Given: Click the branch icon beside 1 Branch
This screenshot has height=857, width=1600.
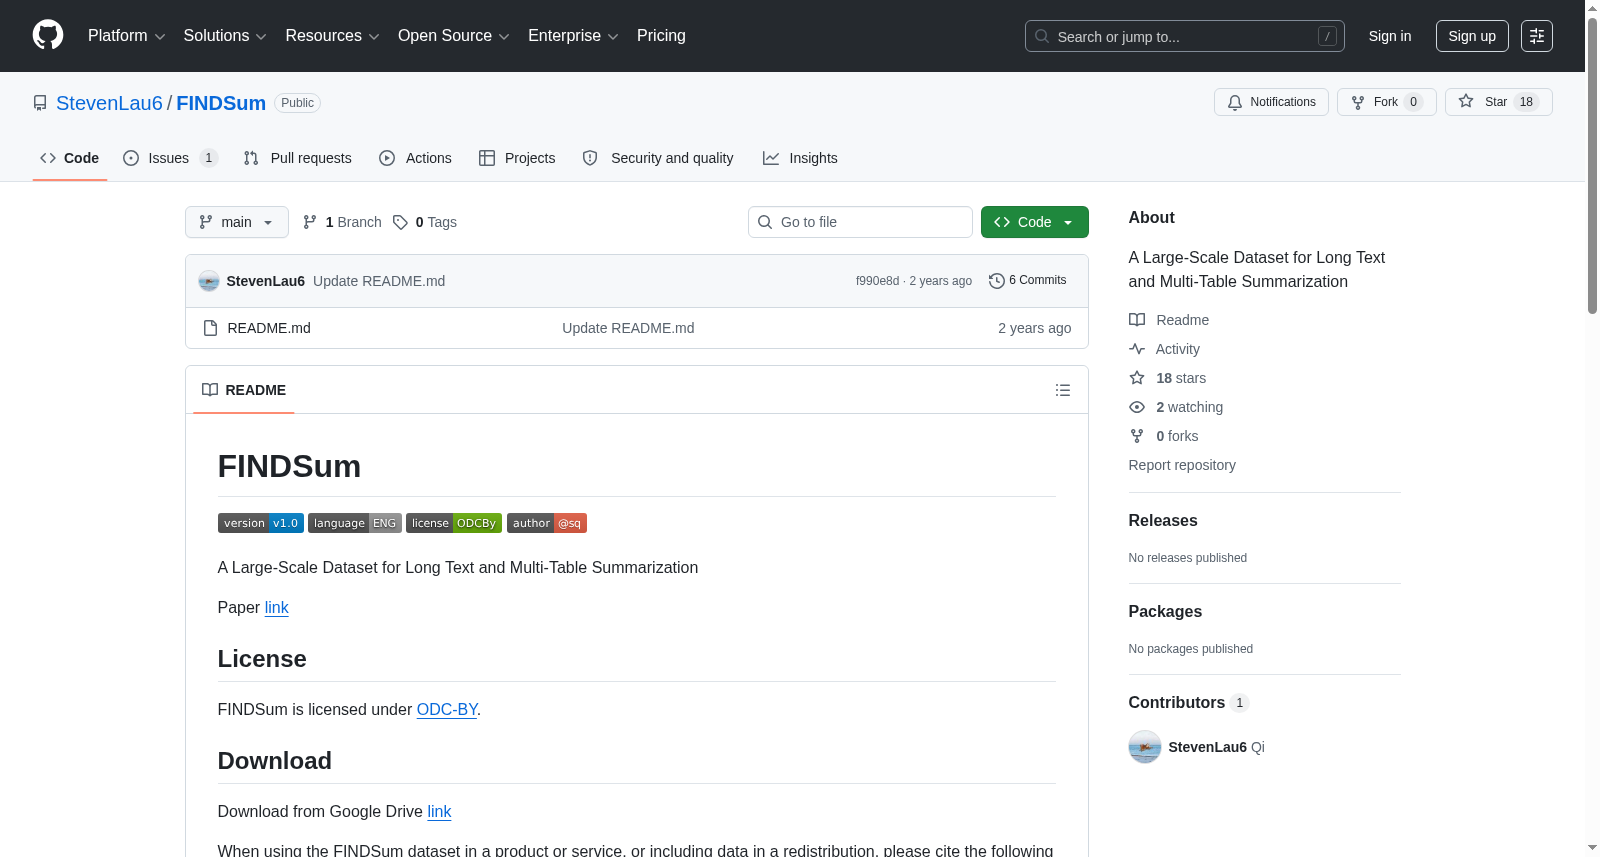Looking at the screenshot, I should [x=310, y=222].
